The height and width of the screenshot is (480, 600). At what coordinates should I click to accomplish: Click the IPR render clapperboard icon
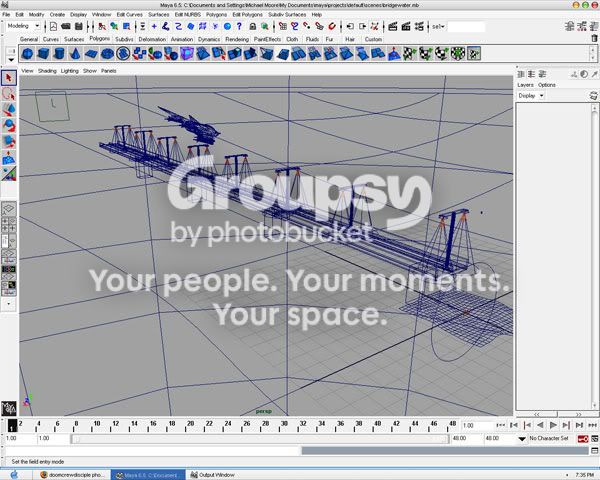tap(406, 26)
